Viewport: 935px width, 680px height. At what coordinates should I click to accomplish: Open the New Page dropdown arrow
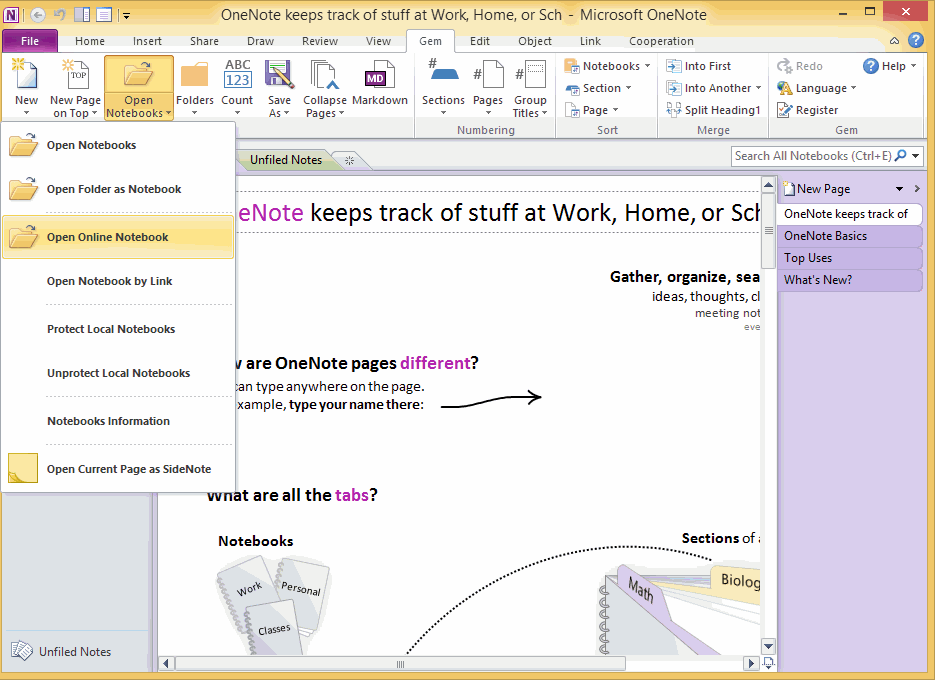[899, 189]
